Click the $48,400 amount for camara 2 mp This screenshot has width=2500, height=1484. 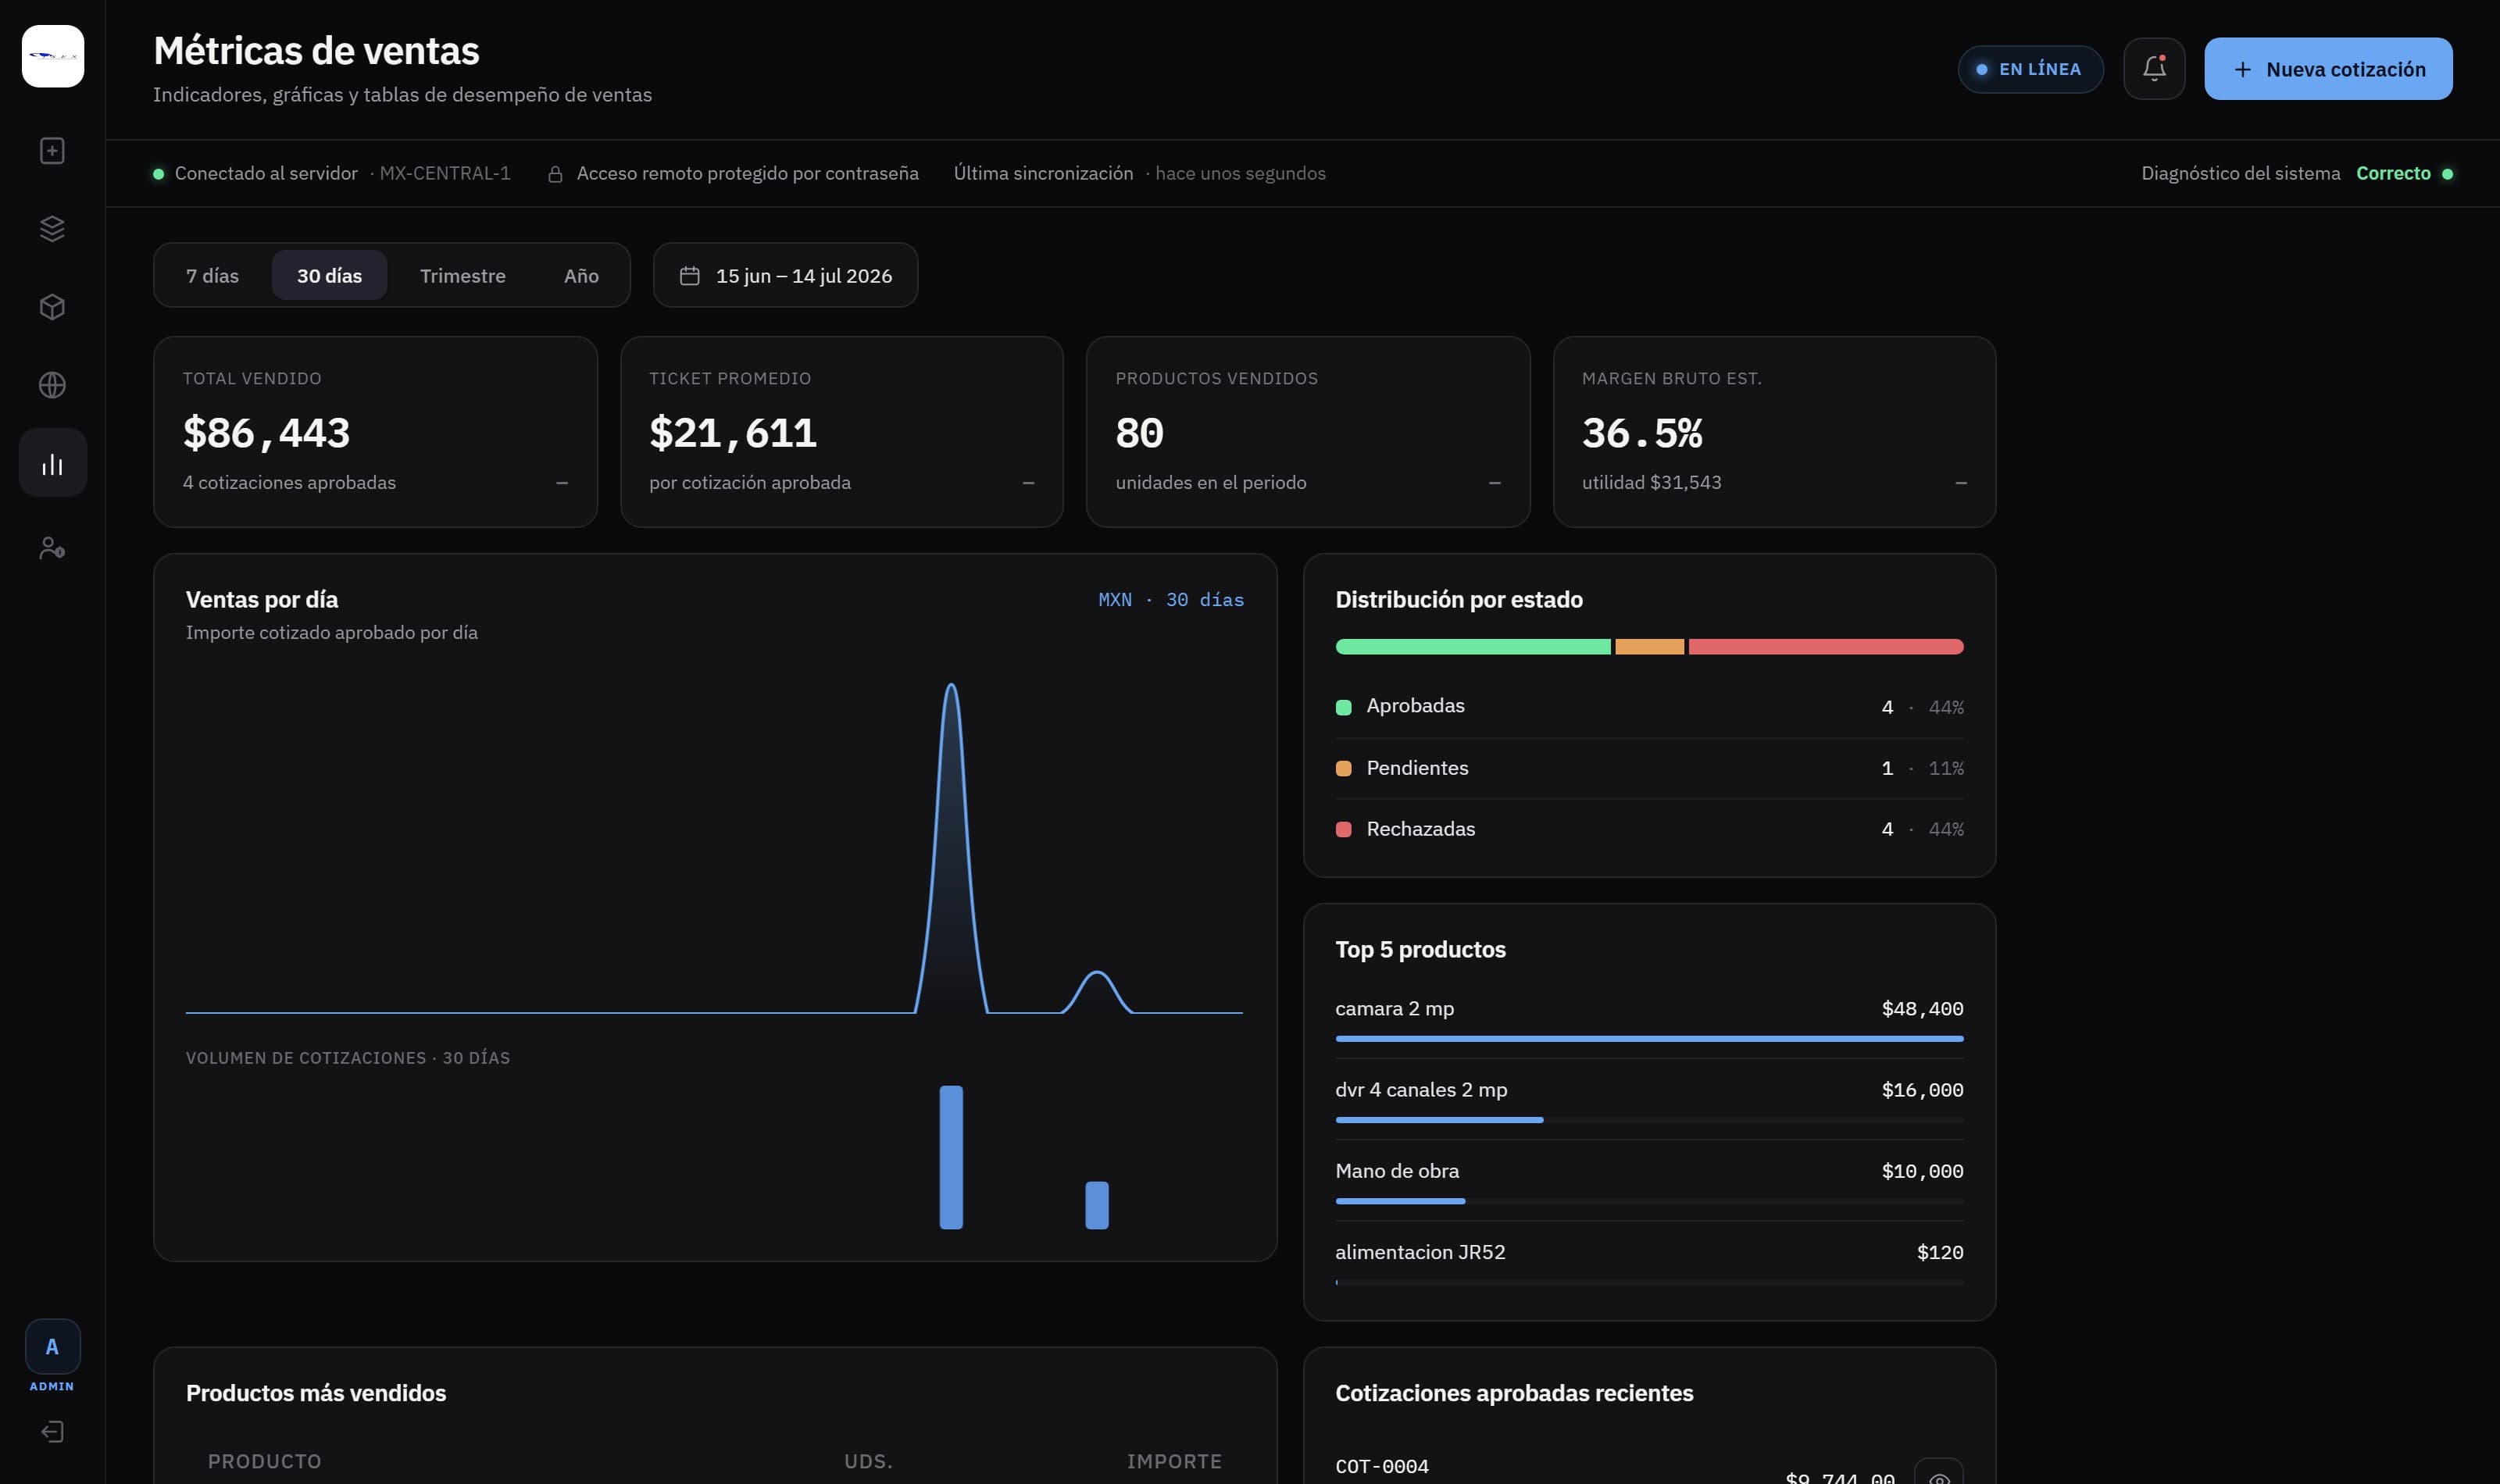[1922, 1009]
